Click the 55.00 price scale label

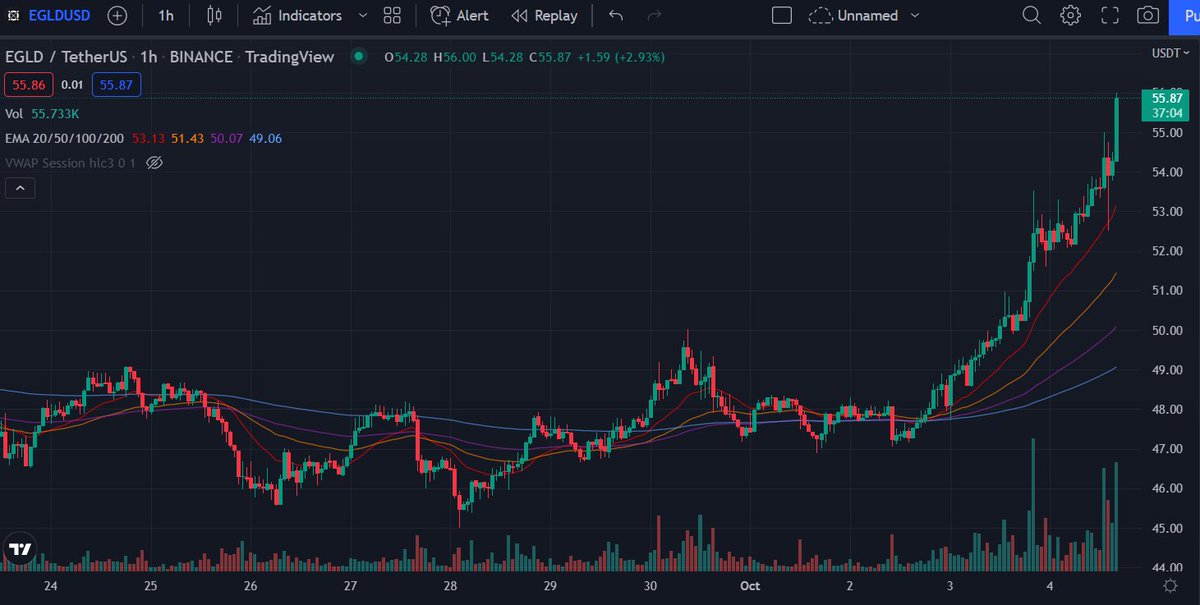[x=1167, y=132]
